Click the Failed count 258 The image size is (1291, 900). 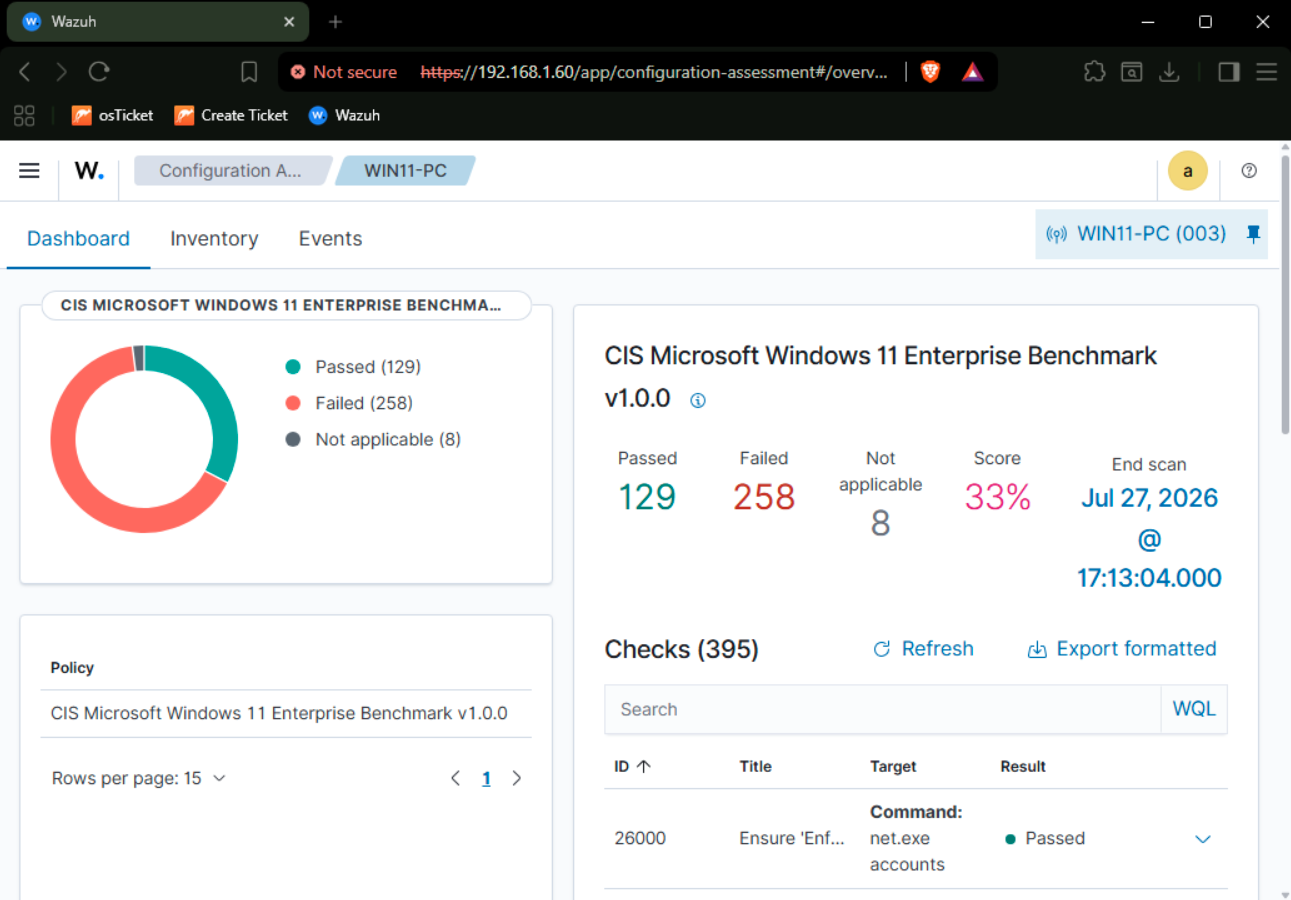point(764,497)
